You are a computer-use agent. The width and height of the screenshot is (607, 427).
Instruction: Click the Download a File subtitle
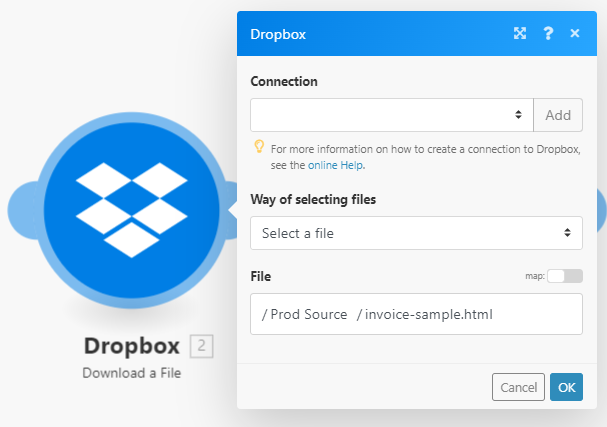point(132,373)
